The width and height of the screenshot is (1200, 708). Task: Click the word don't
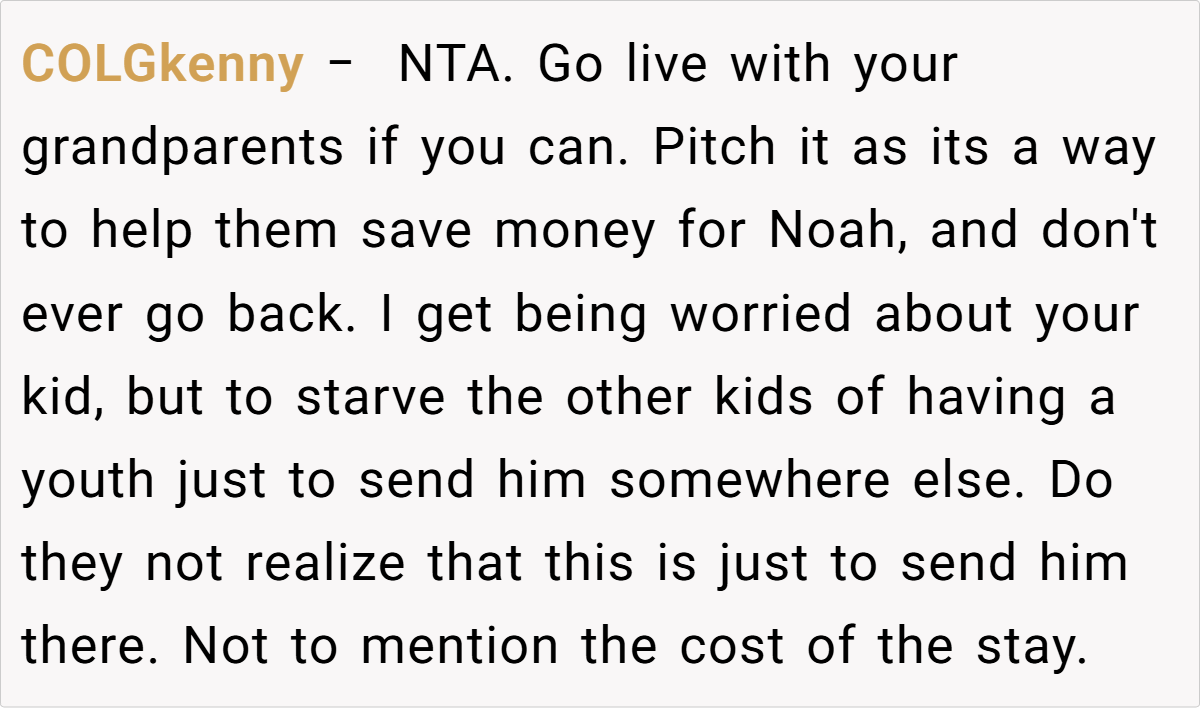1098,232
